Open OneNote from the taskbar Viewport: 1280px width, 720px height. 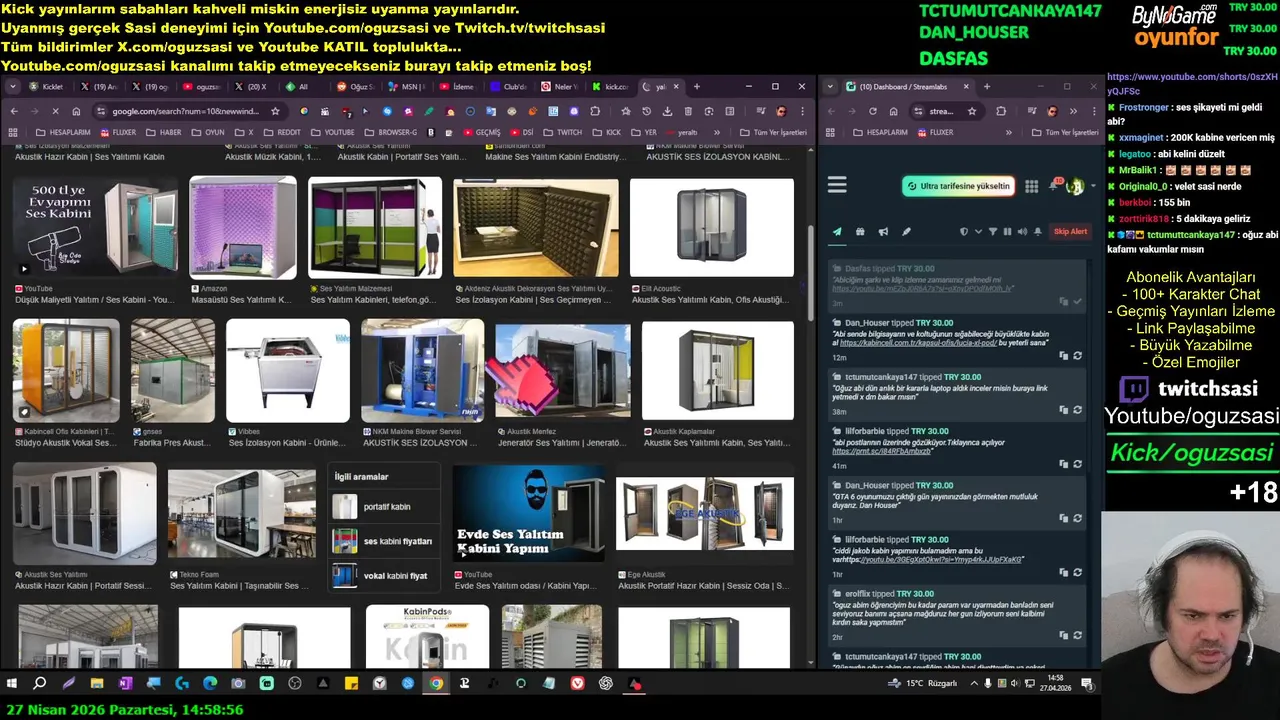coord(125,684)
